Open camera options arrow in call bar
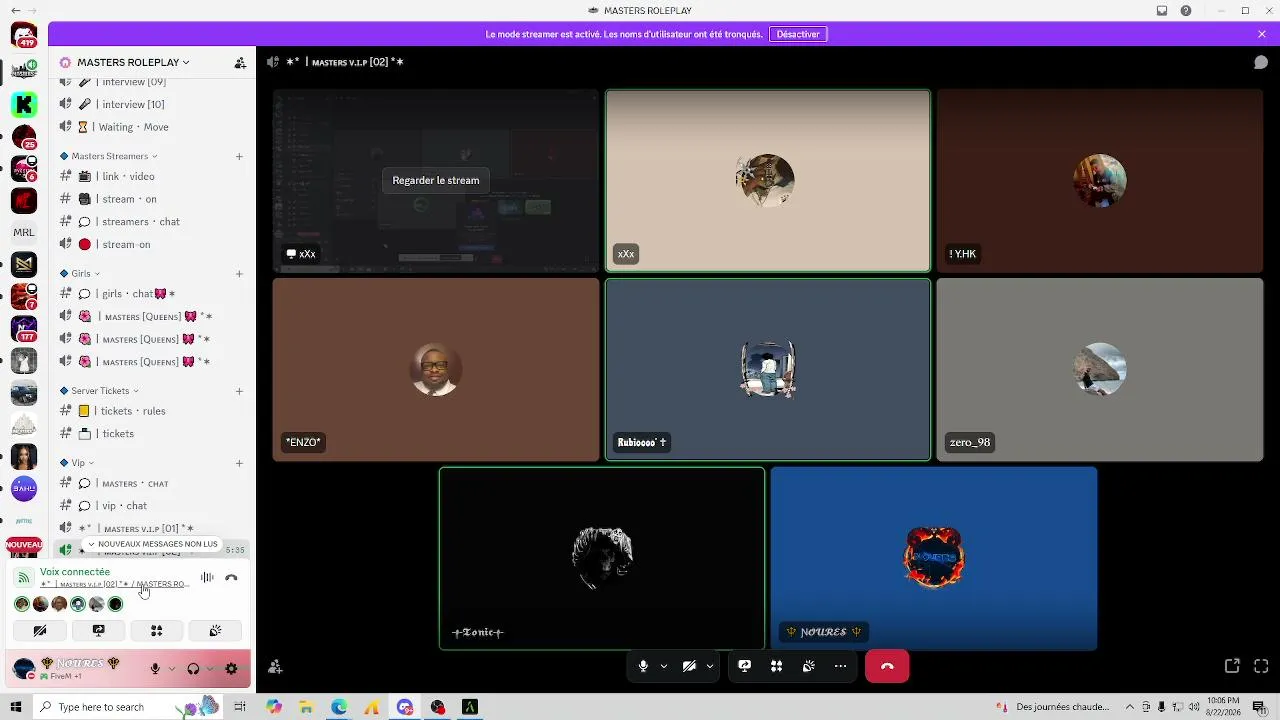1280x720 pixels. [709, 666]
